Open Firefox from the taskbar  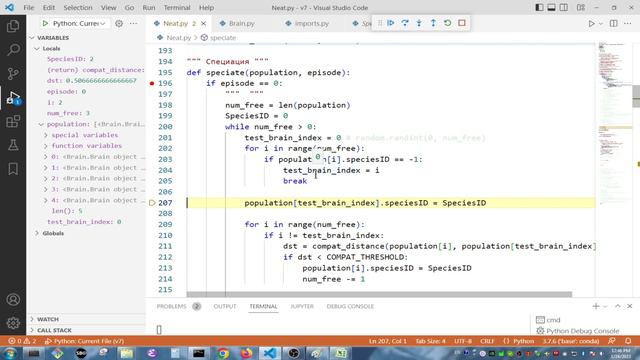coord(246,353)
